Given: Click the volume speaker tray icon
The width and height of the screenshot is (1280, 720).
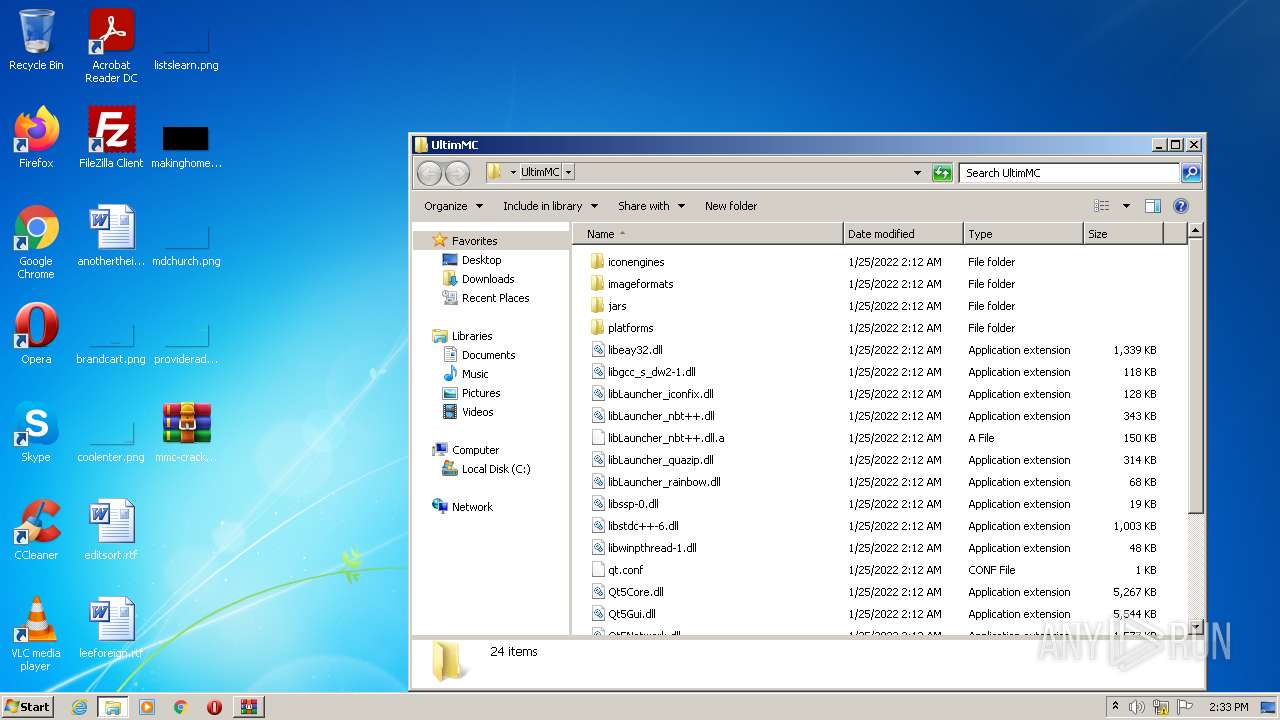Looking at the screenshot, I should click(1137, 707).
